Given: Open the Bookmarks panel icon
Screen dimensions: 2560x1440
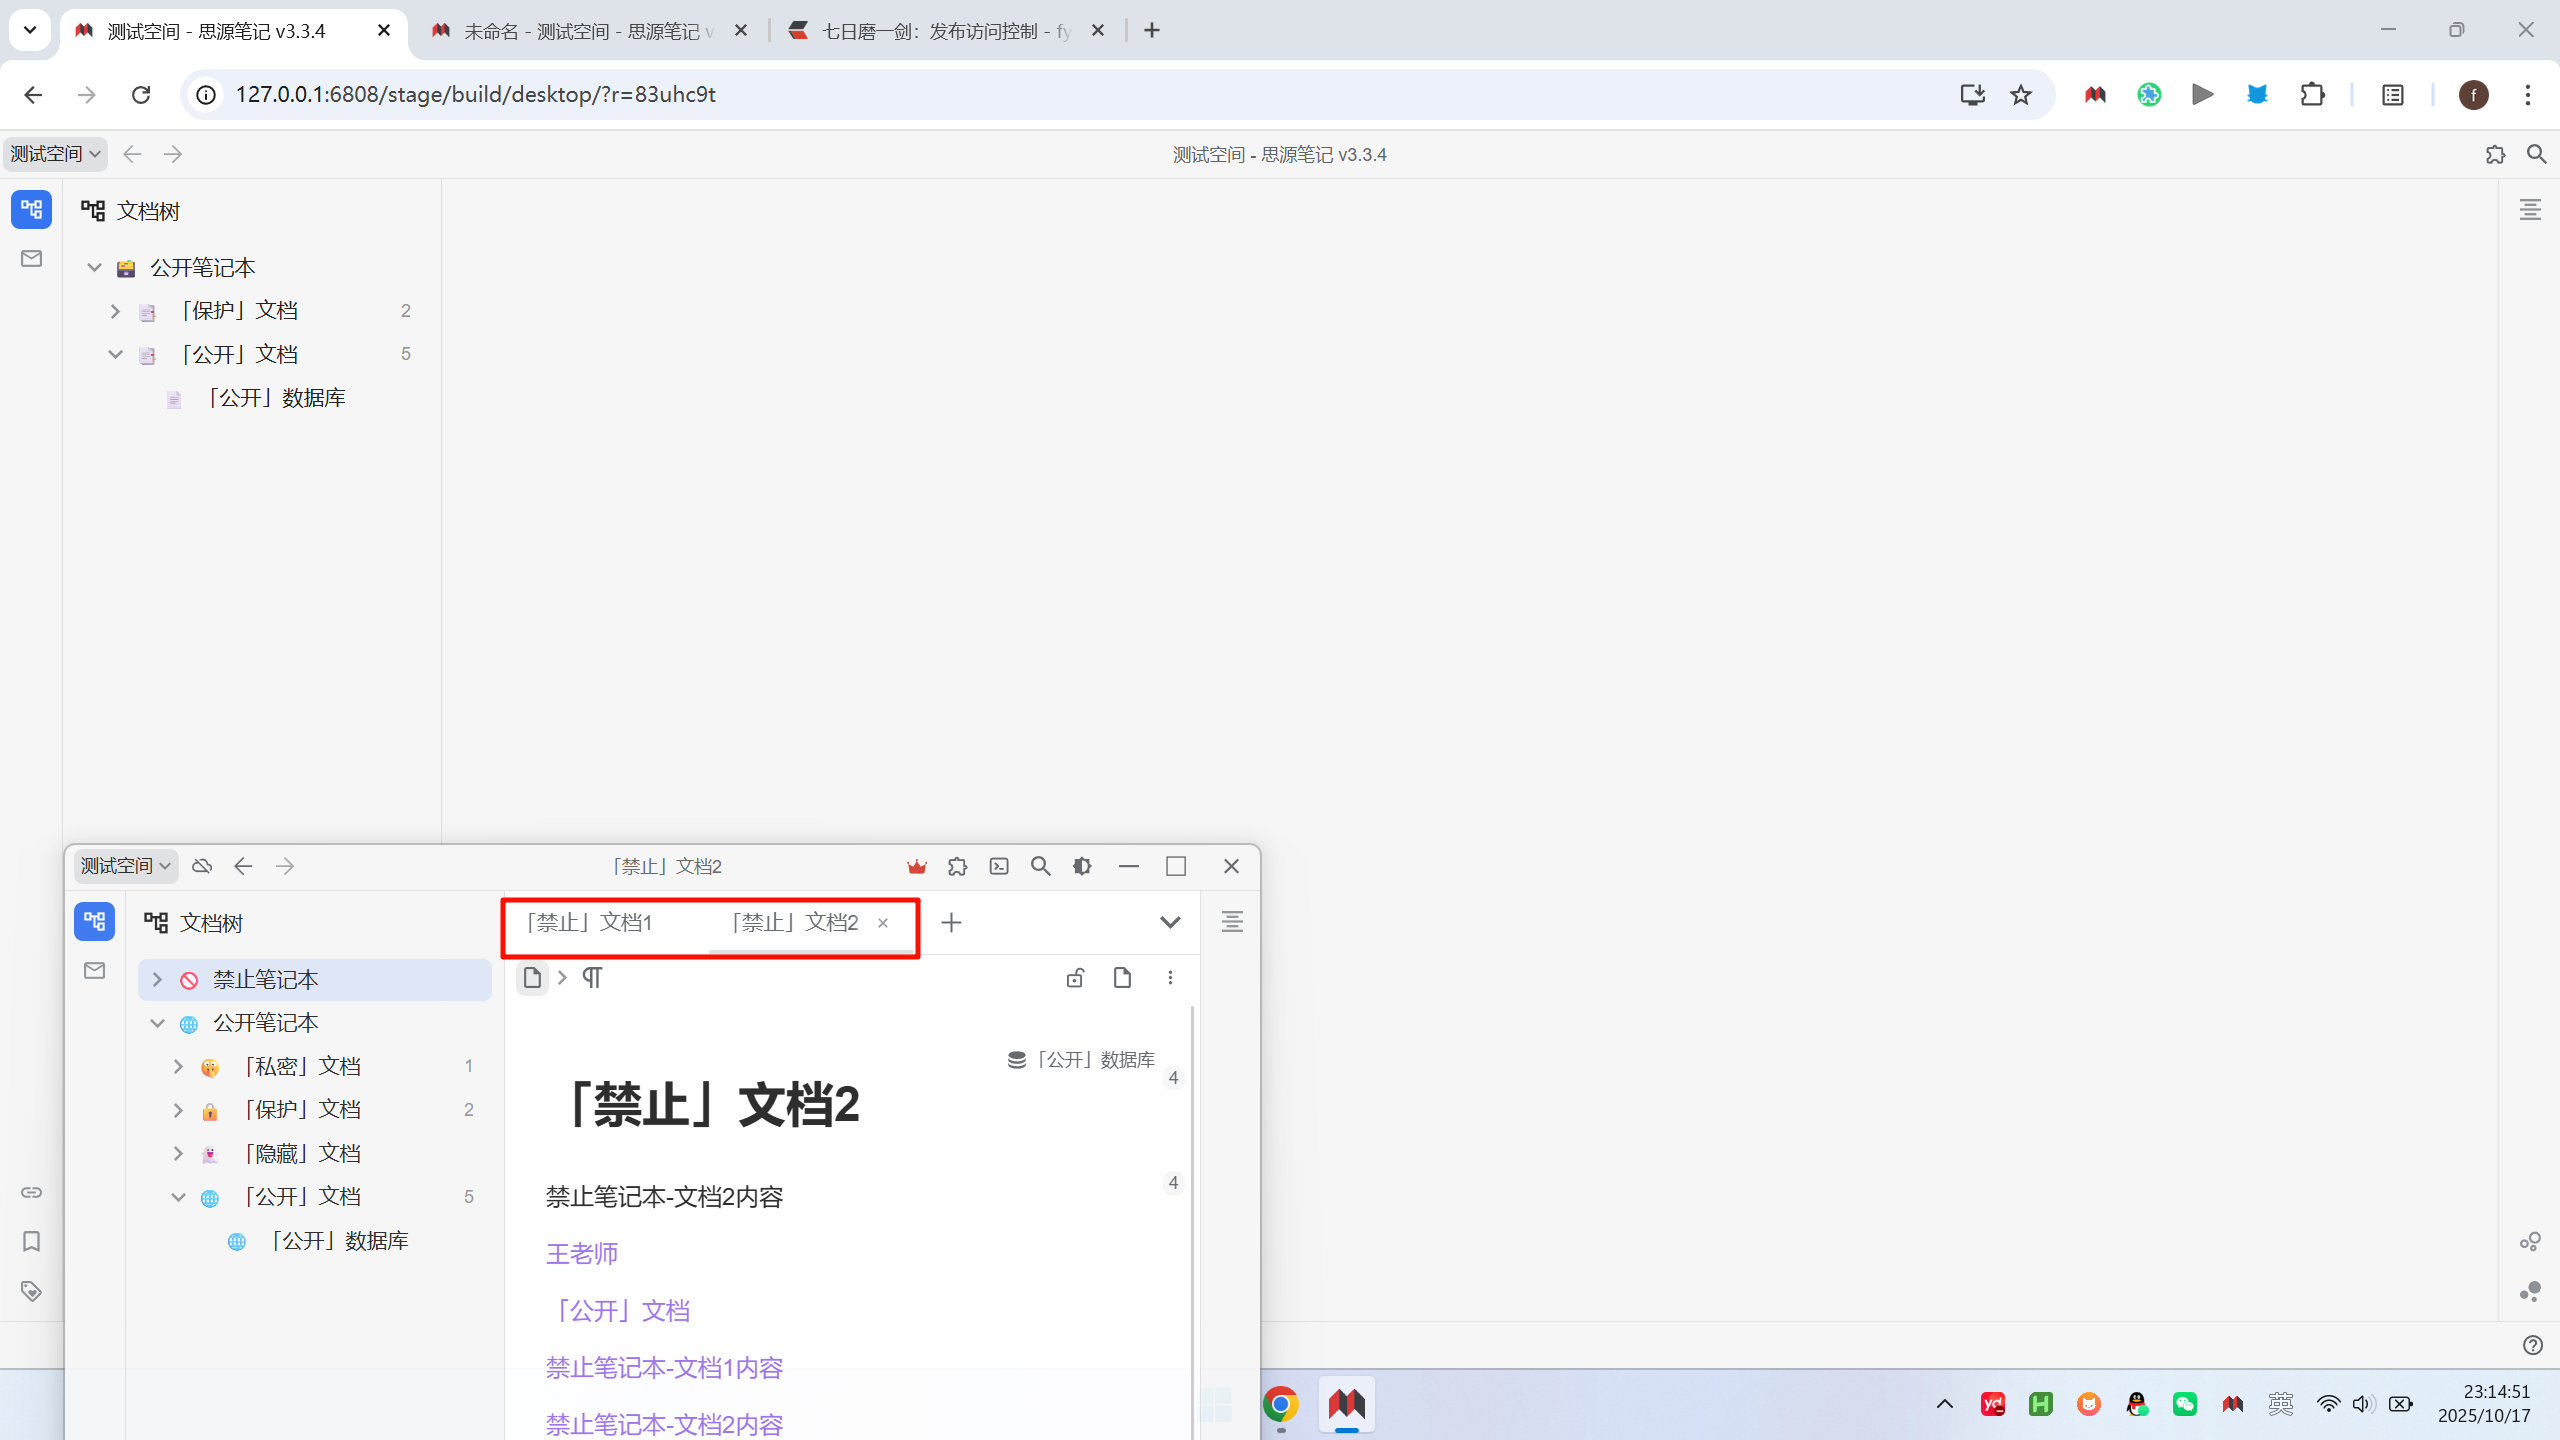Looking at the screenshot, I should pos(31,1241).
